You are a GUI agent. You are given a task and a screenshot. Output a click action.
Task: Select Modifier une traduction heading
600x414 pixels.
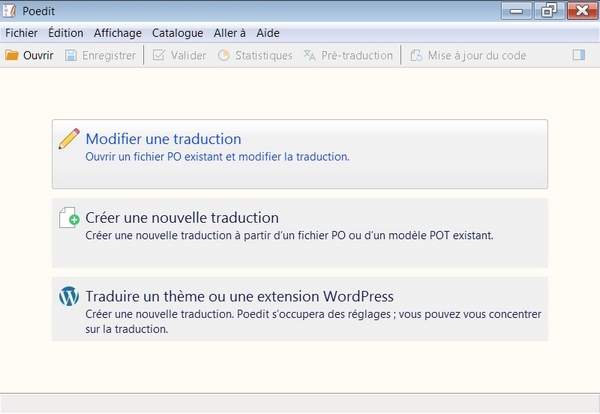coord(163,139)
